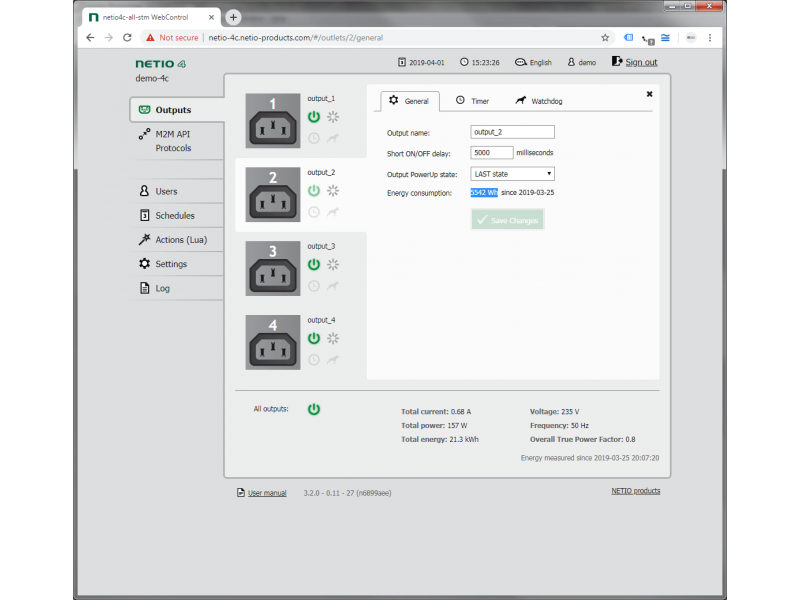Click the NETIO 4 logo
Screen dimensions: 800x600
point(161,64)
